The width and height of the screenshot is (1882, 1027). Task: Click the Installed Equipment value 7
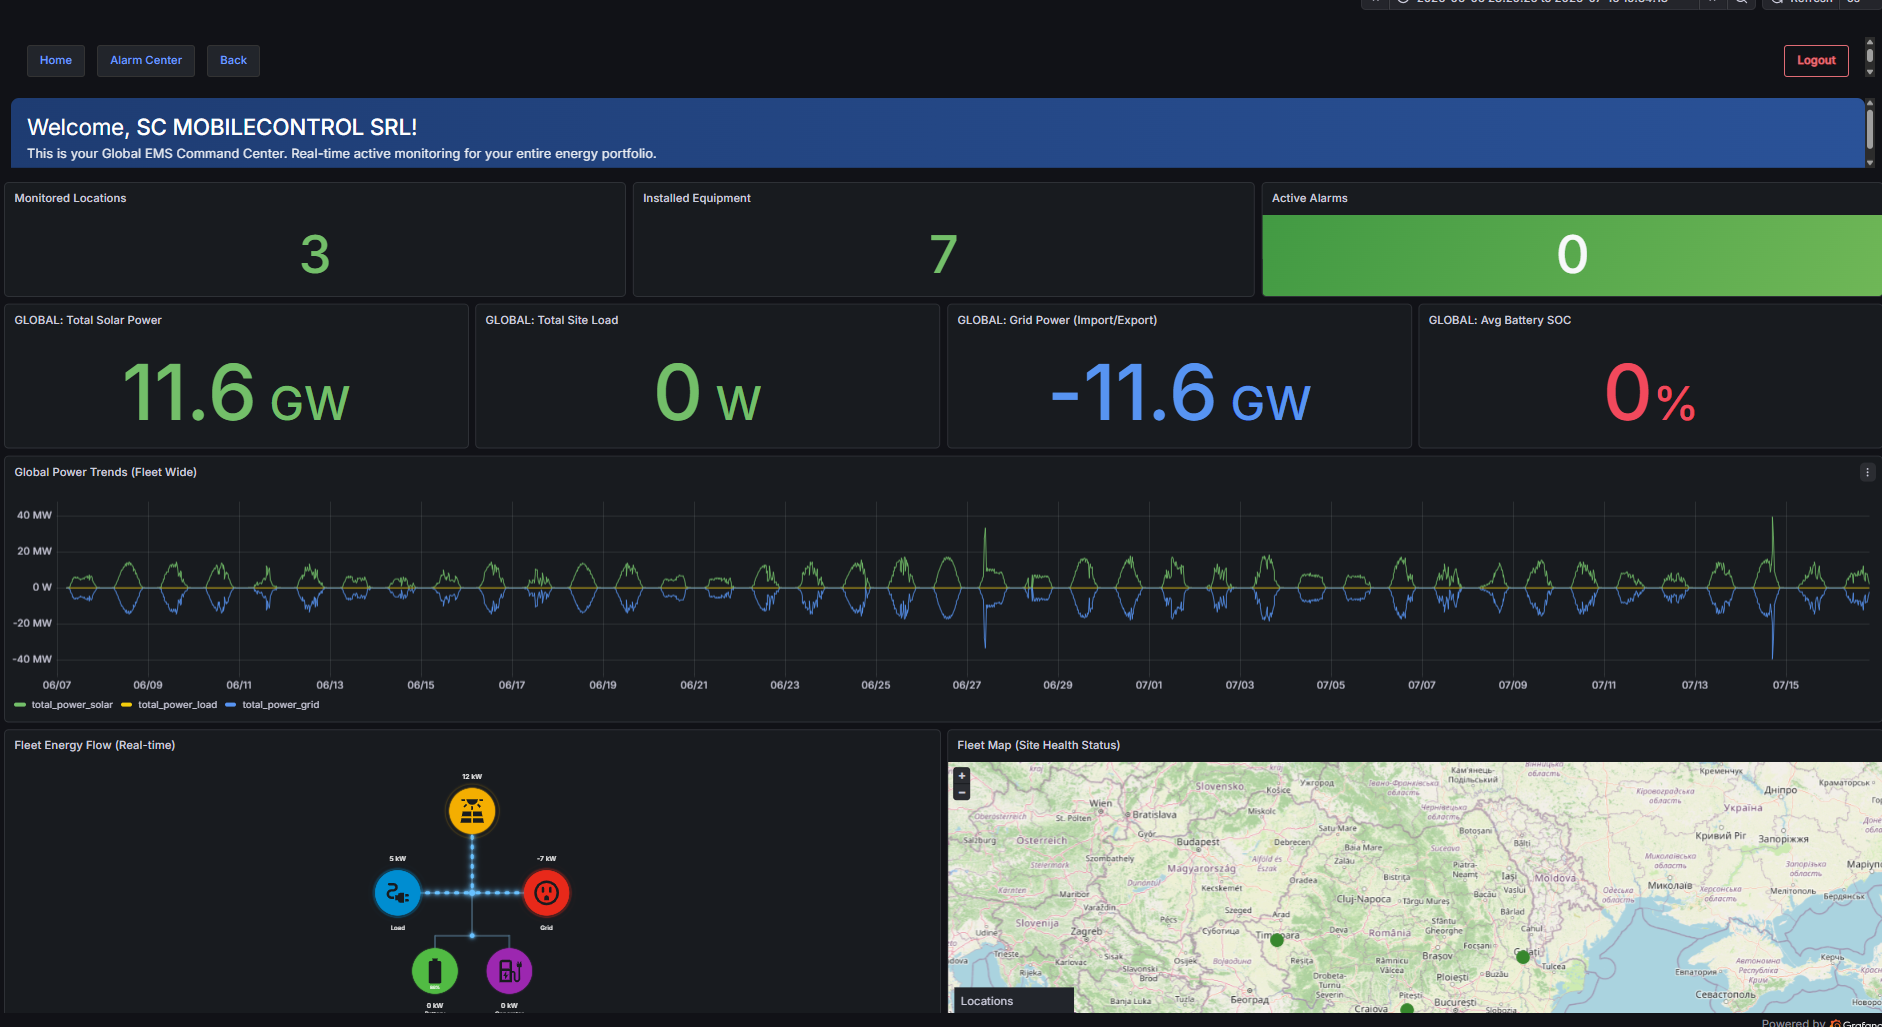coord(943,255)
